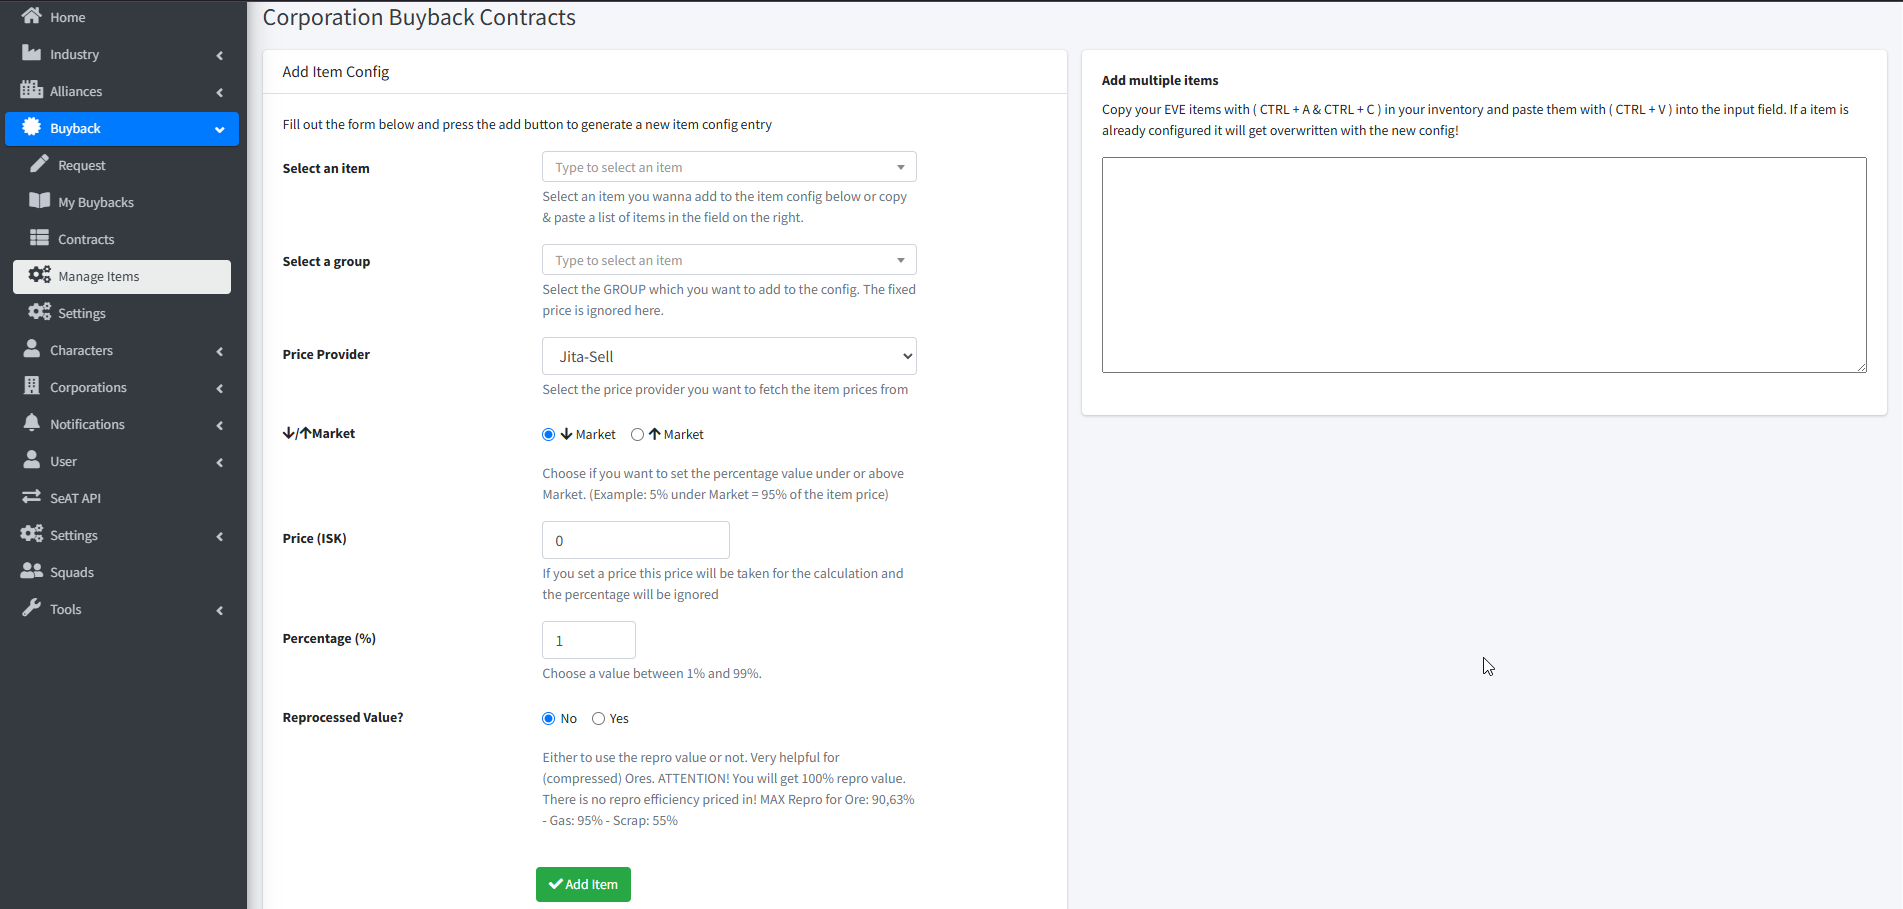Click the Alliances building icon
The width and height of the screenshot is (1903, 909).
pyautogui.click(x=32, y=90)
